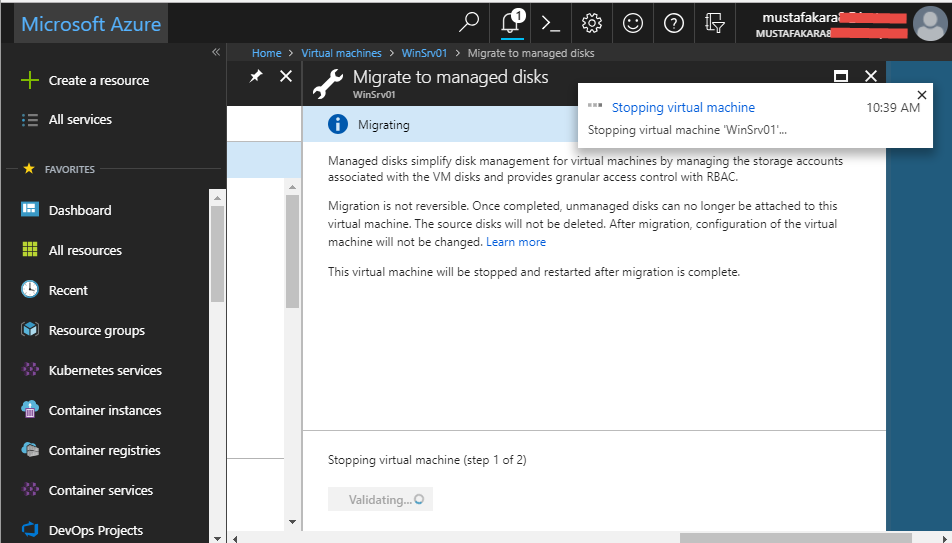Screen dimensions: 952x543
Task: Click the blue info icon beside Migrating
Action: click(338, 125)
